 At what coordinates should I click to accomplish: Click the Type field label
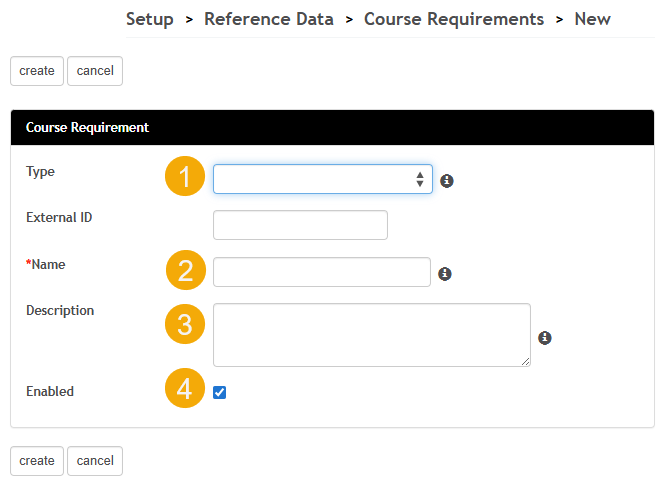click(40, 172)
